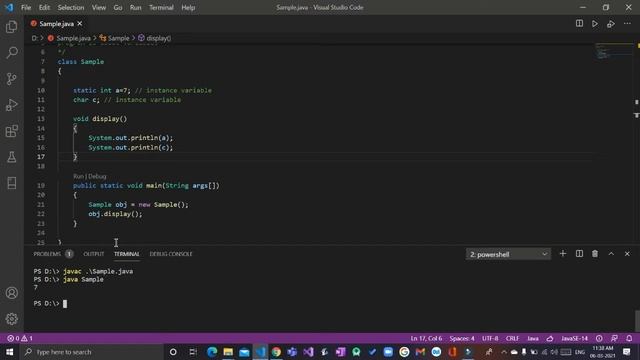Screen dimensions: 640x360
Task: Open the Search view in activity bar
Action: coord(12,53)
